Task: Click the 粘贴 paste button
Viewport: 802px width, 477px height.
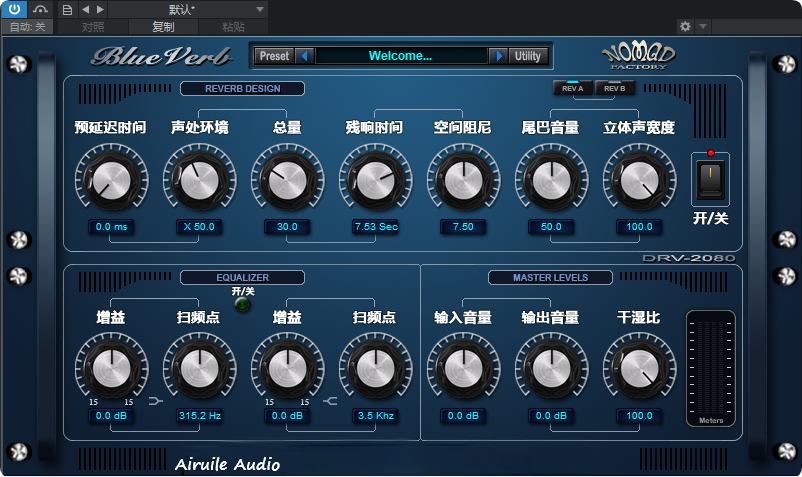Action: [x=233, y=27]
